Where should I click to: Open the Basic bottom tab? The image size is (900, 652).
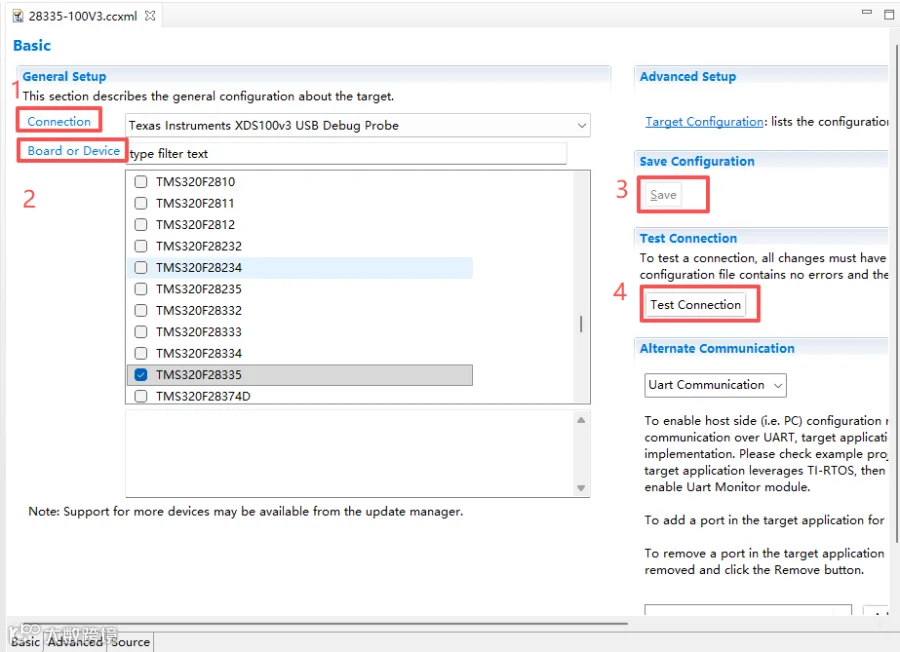(x=25, y=642)
